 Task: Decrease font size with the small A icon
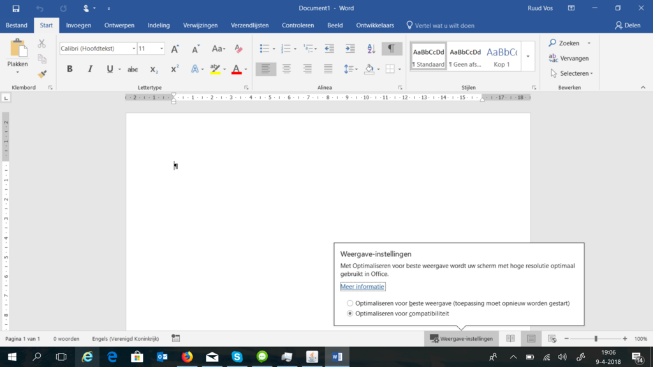[195, 49]
